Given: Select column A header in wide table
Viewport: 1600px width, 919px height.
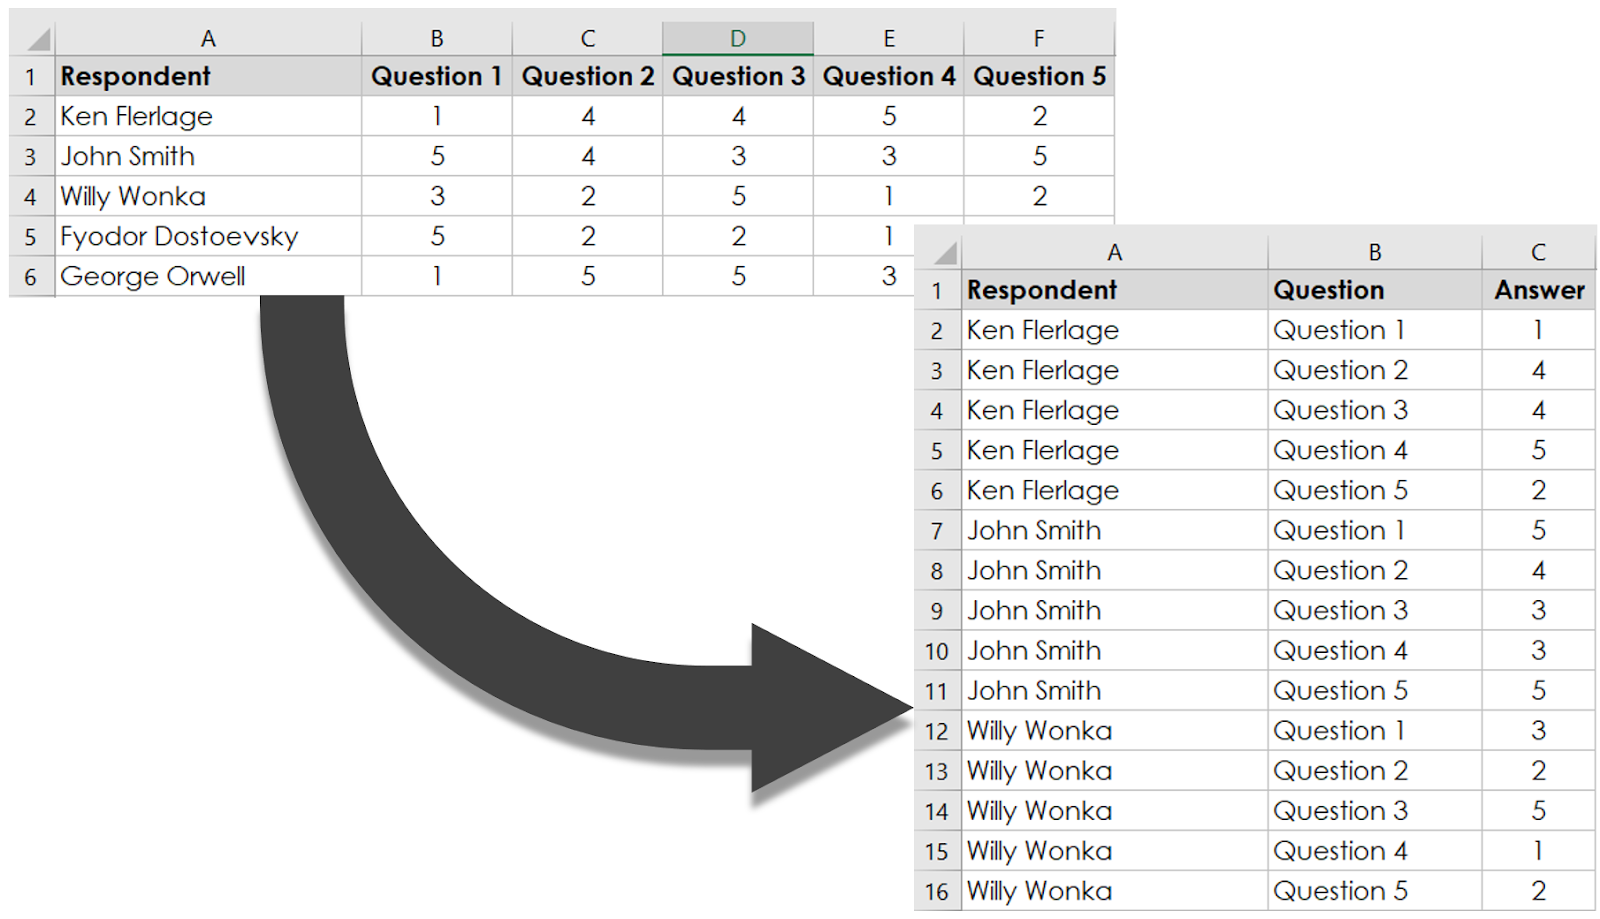Looking at the screenshot, I should tap(208, 39).
